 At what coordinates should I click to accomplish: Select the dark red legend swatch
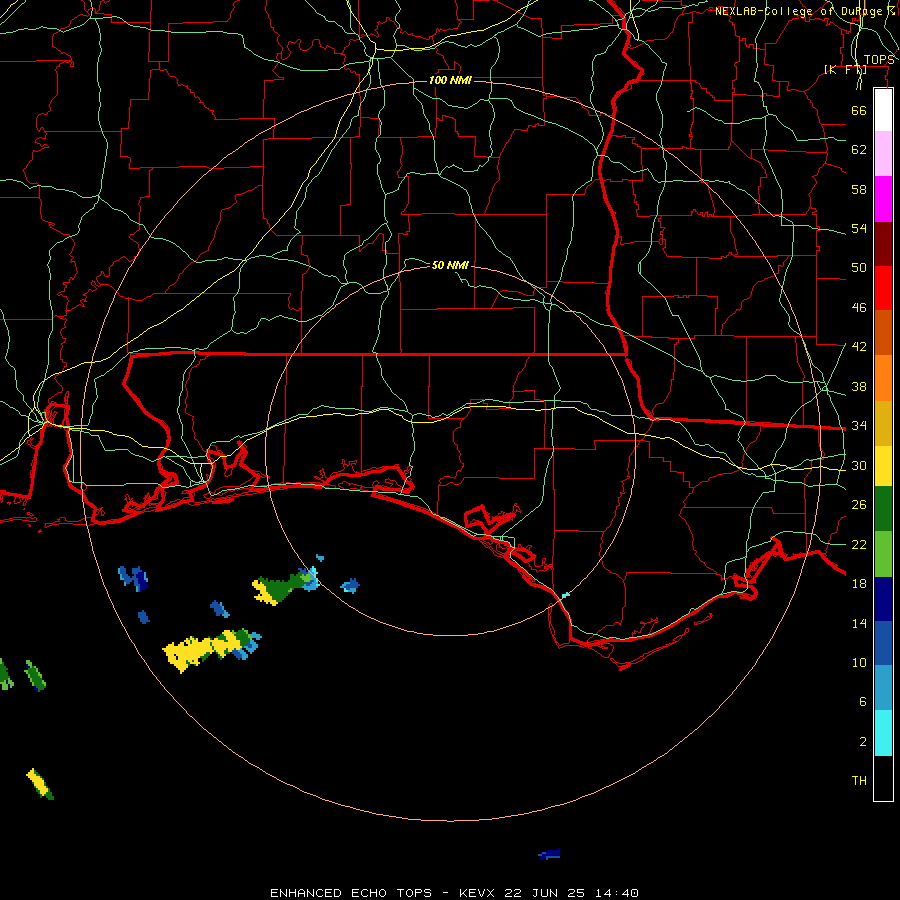tap(883, 243)
